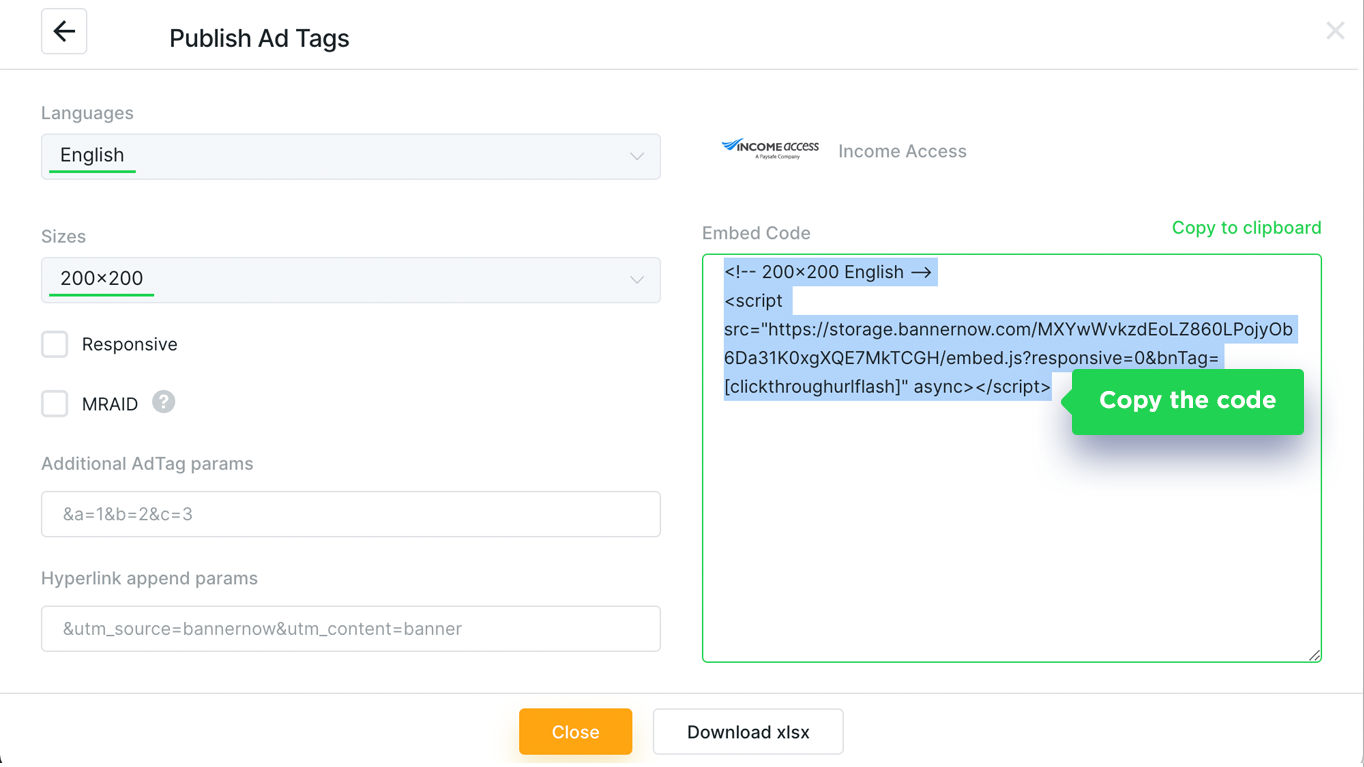Click the orange Close button
The image size is (1364, 767).
[x=575, y=732]
